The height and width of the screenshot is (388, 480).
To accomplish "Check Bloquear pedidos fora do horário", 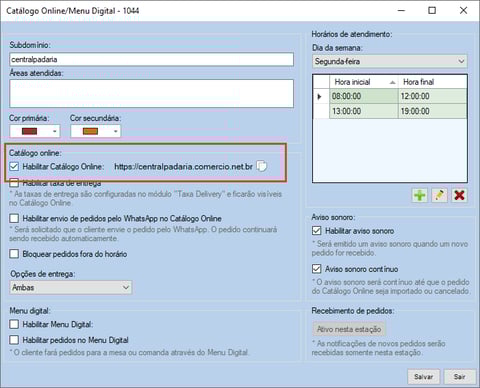I will (14, 254).
